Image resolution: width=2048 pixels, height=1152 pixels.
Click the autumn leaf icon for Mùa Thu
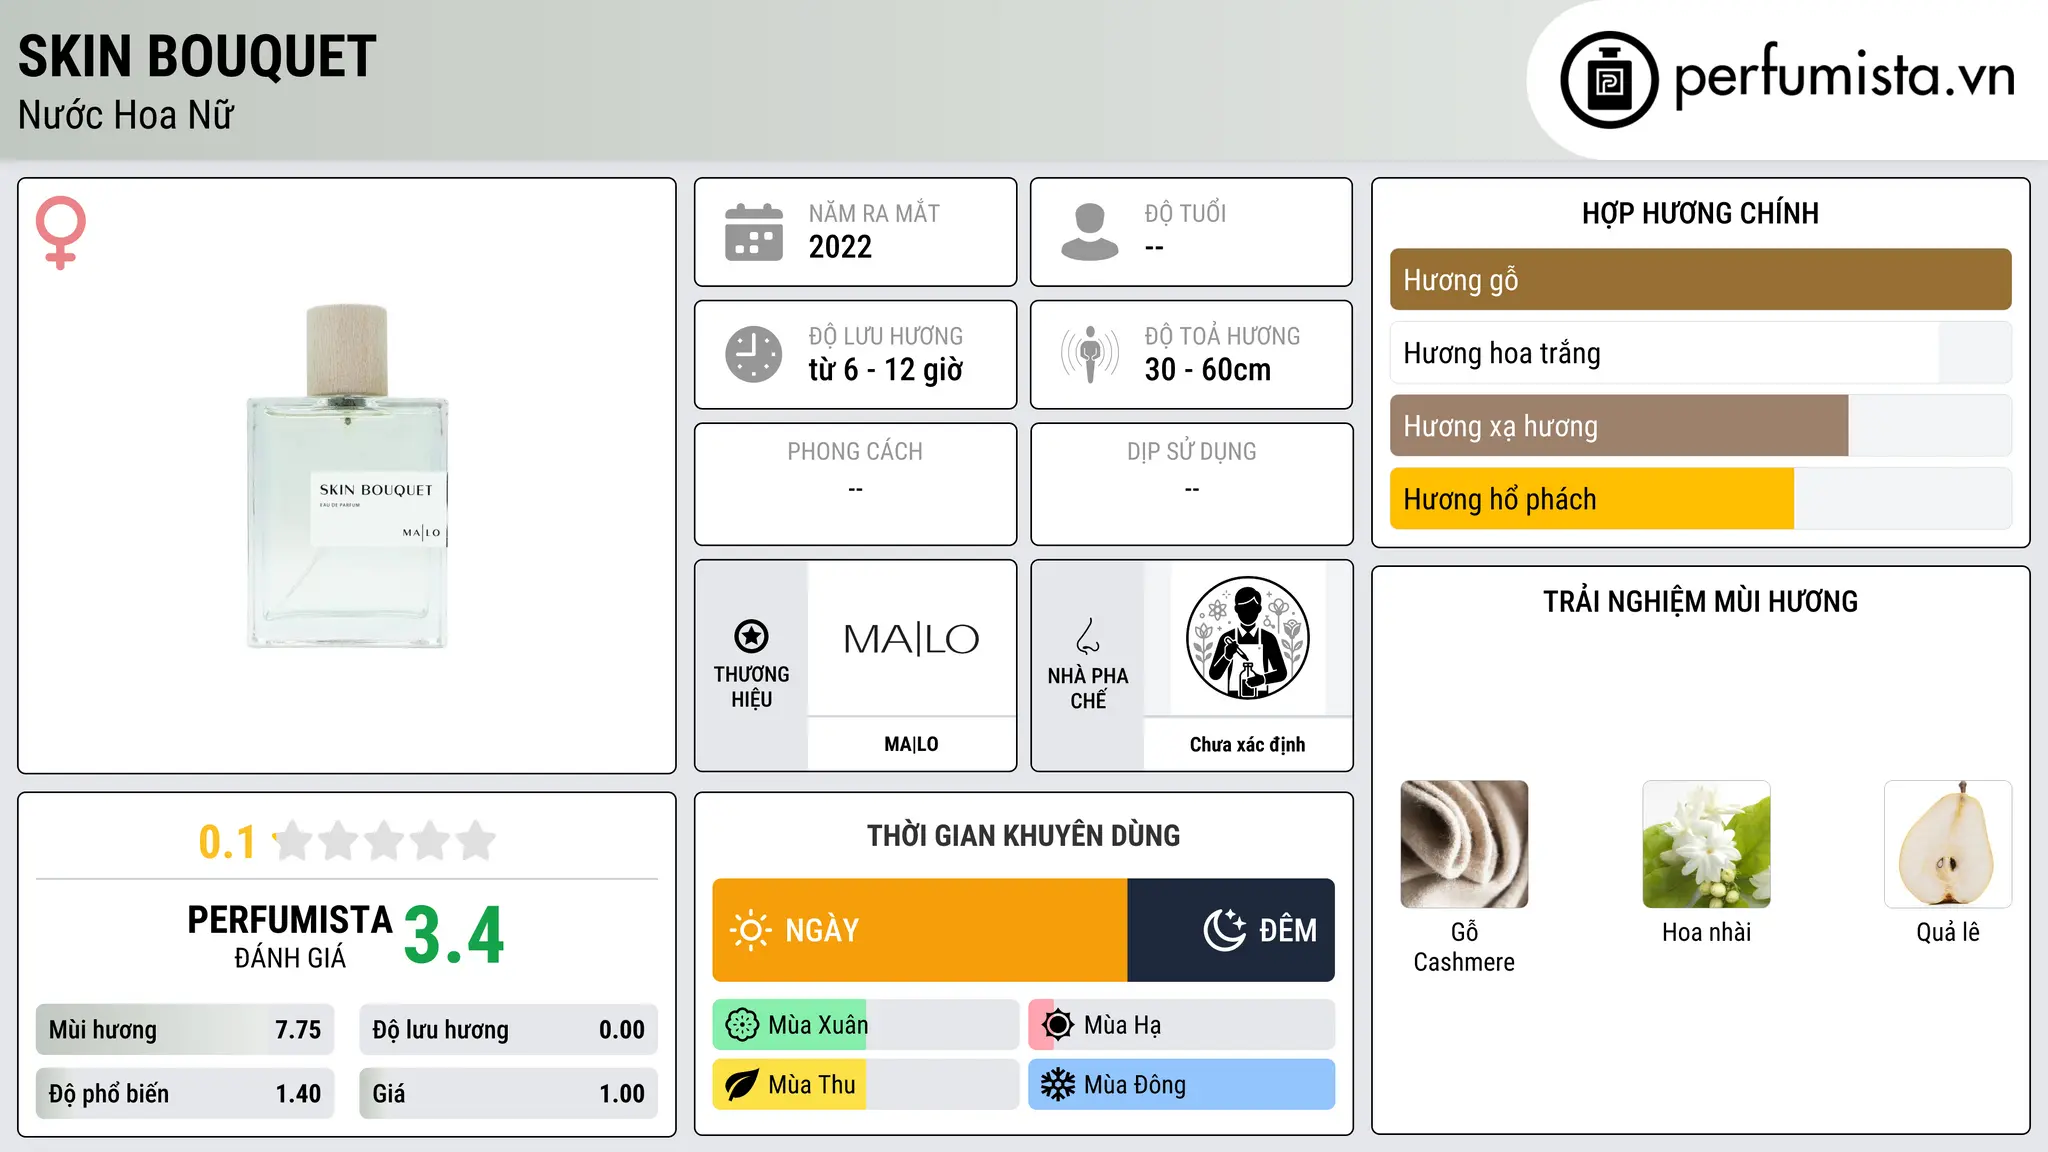742,1085
